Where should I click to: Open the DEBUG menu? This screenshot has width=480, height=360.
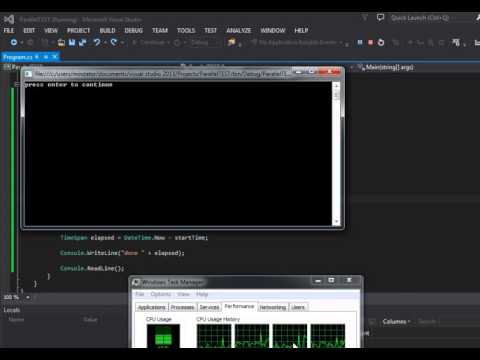coord(134,30)
